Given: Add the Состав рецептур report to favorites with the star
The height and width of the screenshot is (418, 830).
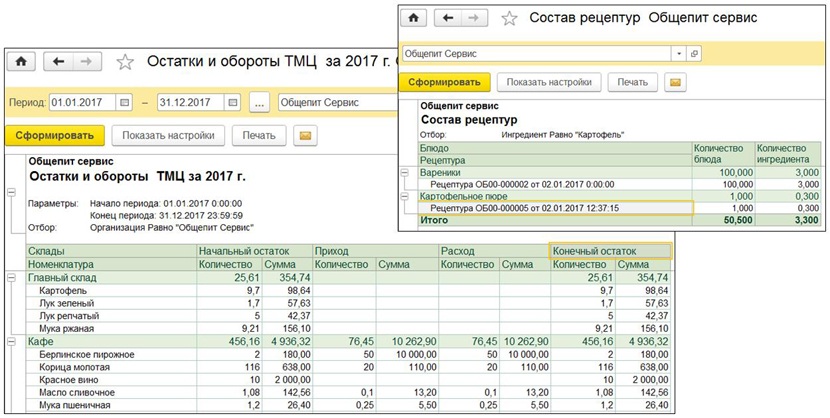Looking at the screenshot, I should click(x=509, y=18).
